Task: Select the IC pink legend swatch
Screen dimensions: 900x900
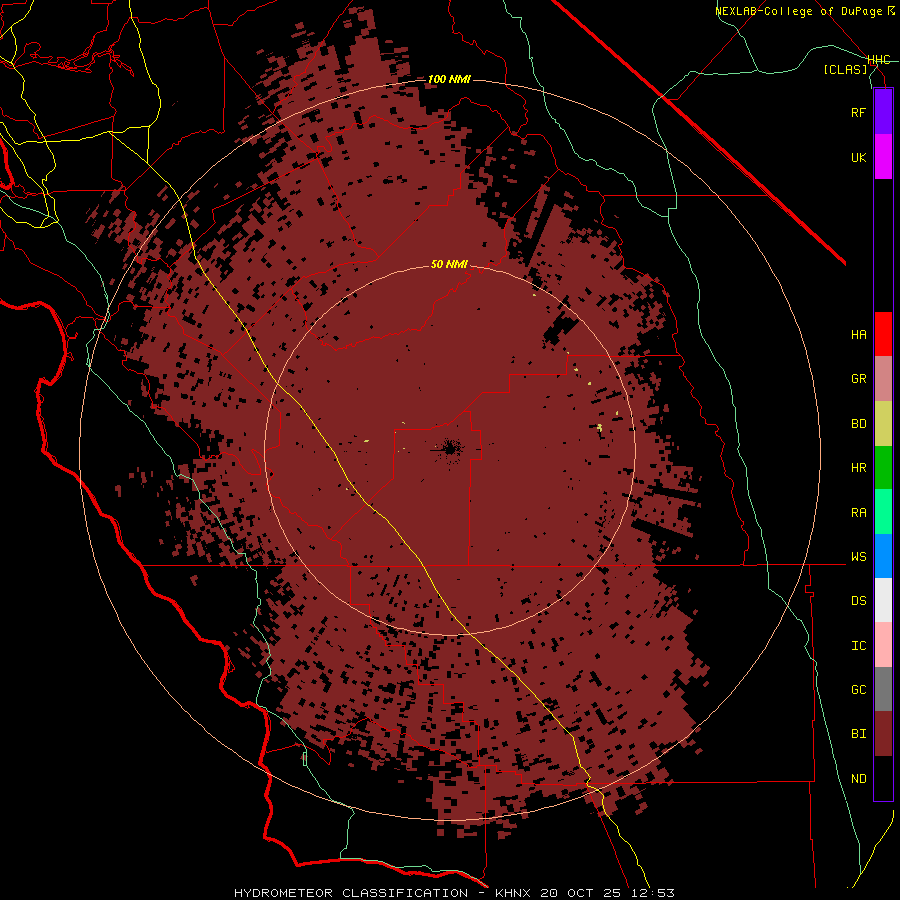Action: [x=883, y=645]
